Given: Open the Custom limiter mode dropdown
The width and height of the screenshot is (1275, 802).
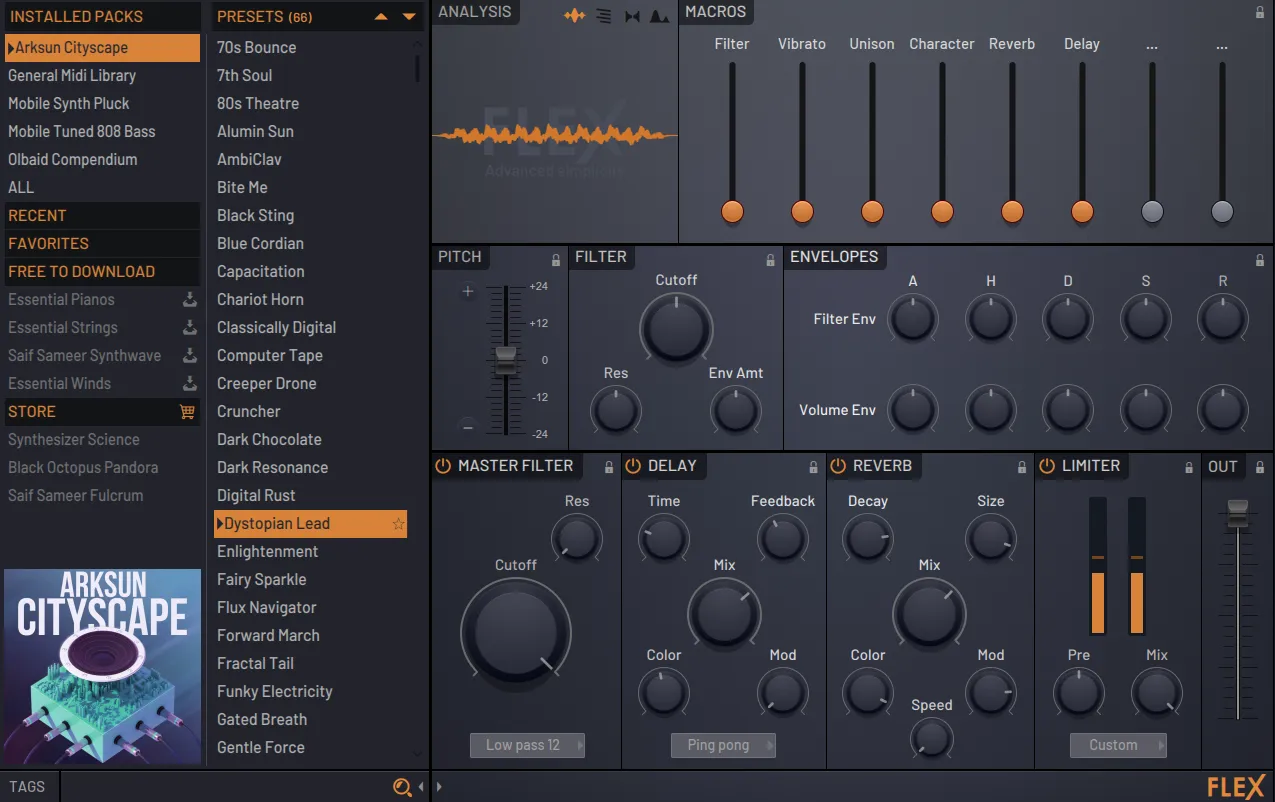Looking at the screenshot, I should click(x=1118, y=745).
